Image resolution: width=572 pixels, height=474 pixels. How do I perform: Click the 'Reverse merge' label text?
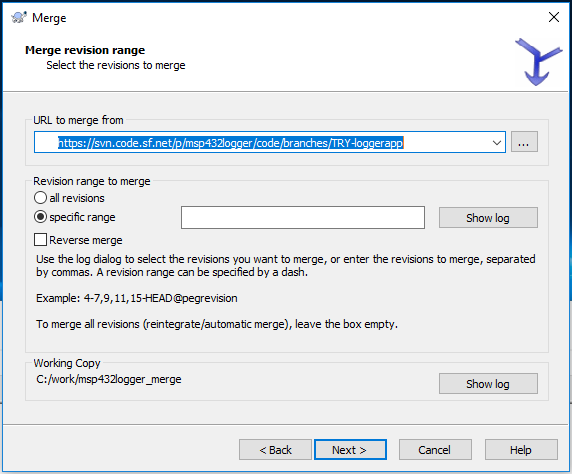tap(86, 240)
